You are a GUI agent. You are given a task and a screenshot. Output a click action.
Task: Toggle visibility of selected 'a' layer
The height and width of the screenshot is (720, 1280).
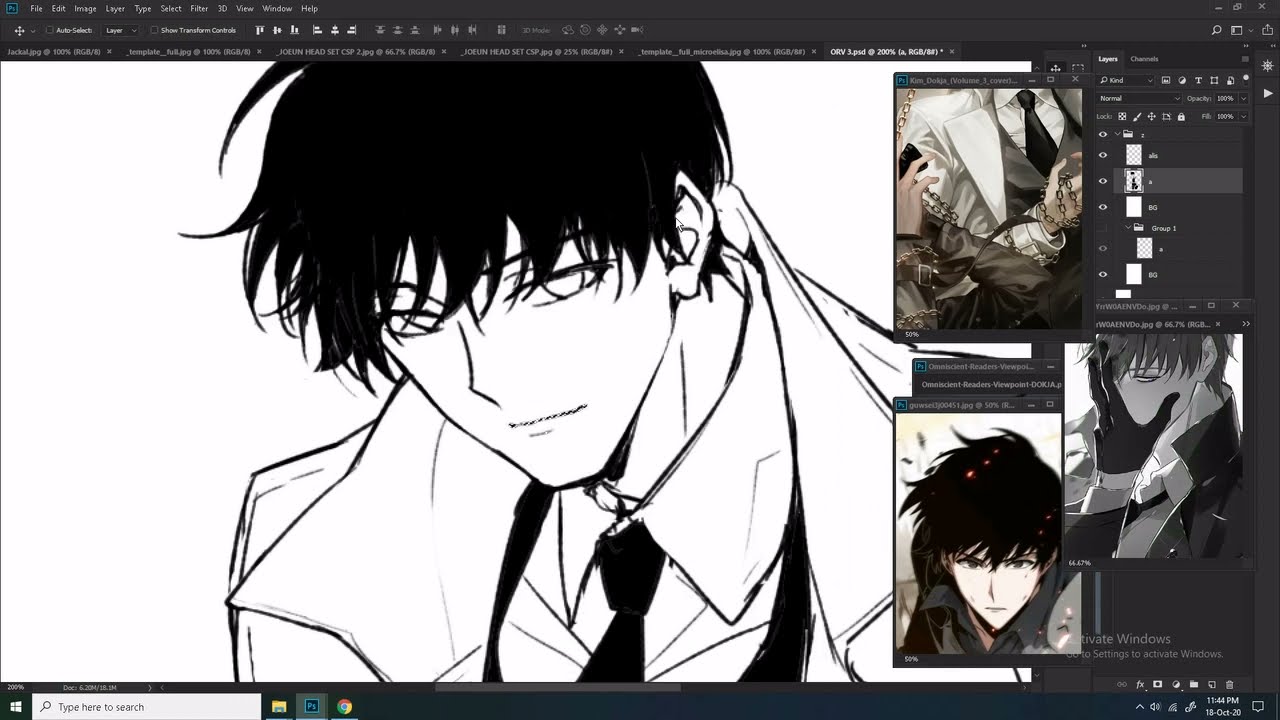(x=1103, y=181)
